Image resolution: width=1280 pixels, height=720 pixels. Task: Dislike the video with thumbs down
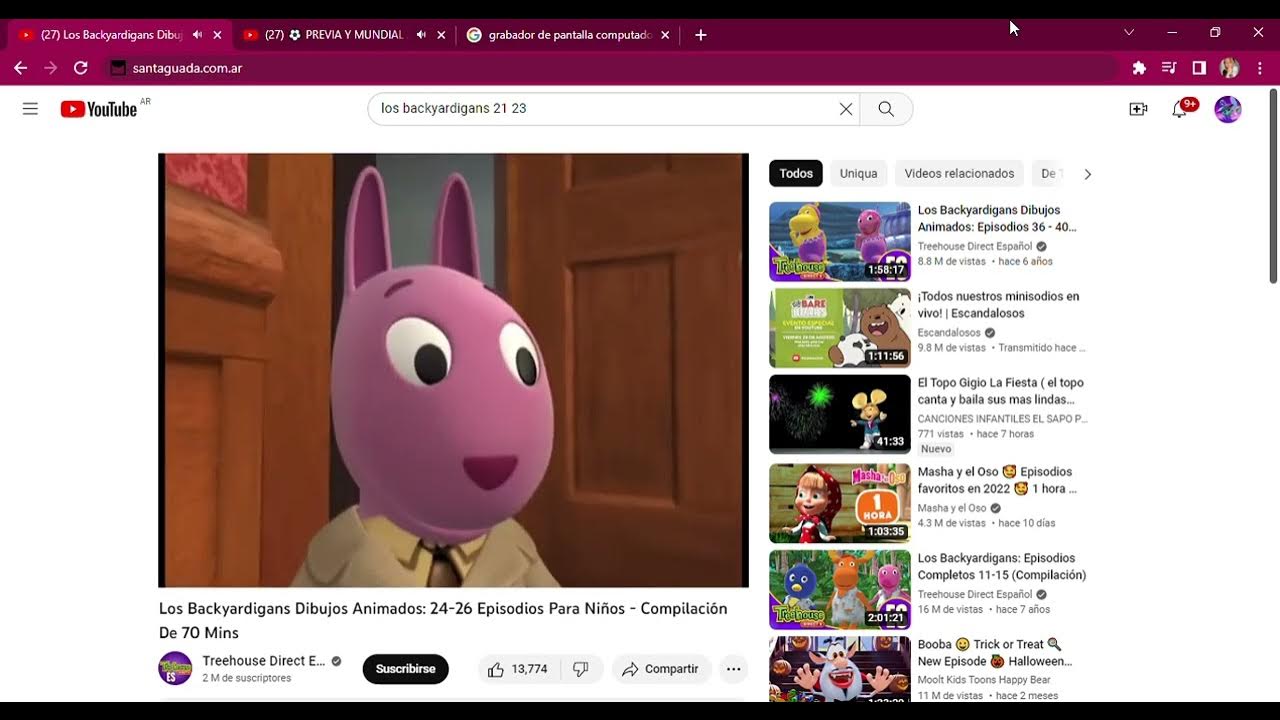click(581, 669)
